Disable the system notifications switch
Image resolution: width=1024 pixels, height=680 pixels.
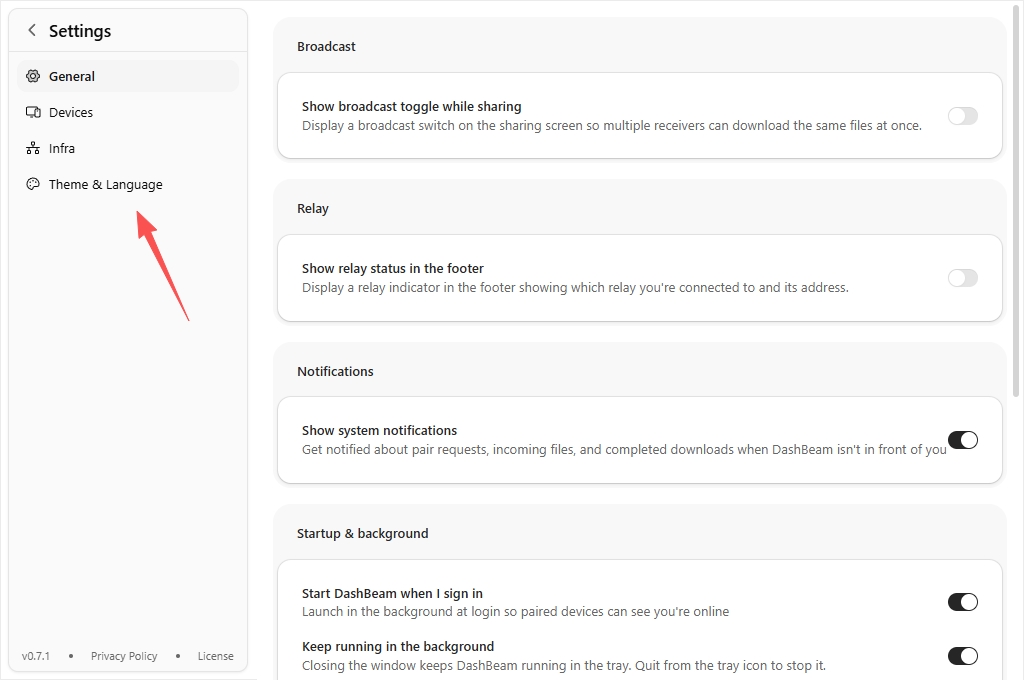(x=963, y=440)
